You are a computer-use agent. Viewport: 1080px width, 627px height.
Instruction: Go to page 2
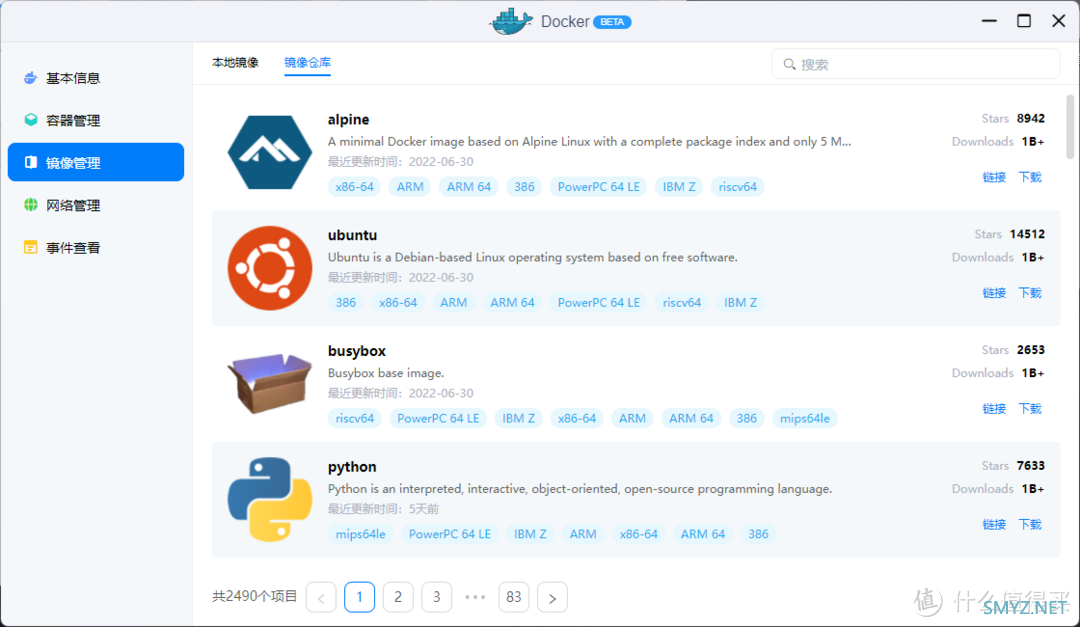tap(398, 597)
